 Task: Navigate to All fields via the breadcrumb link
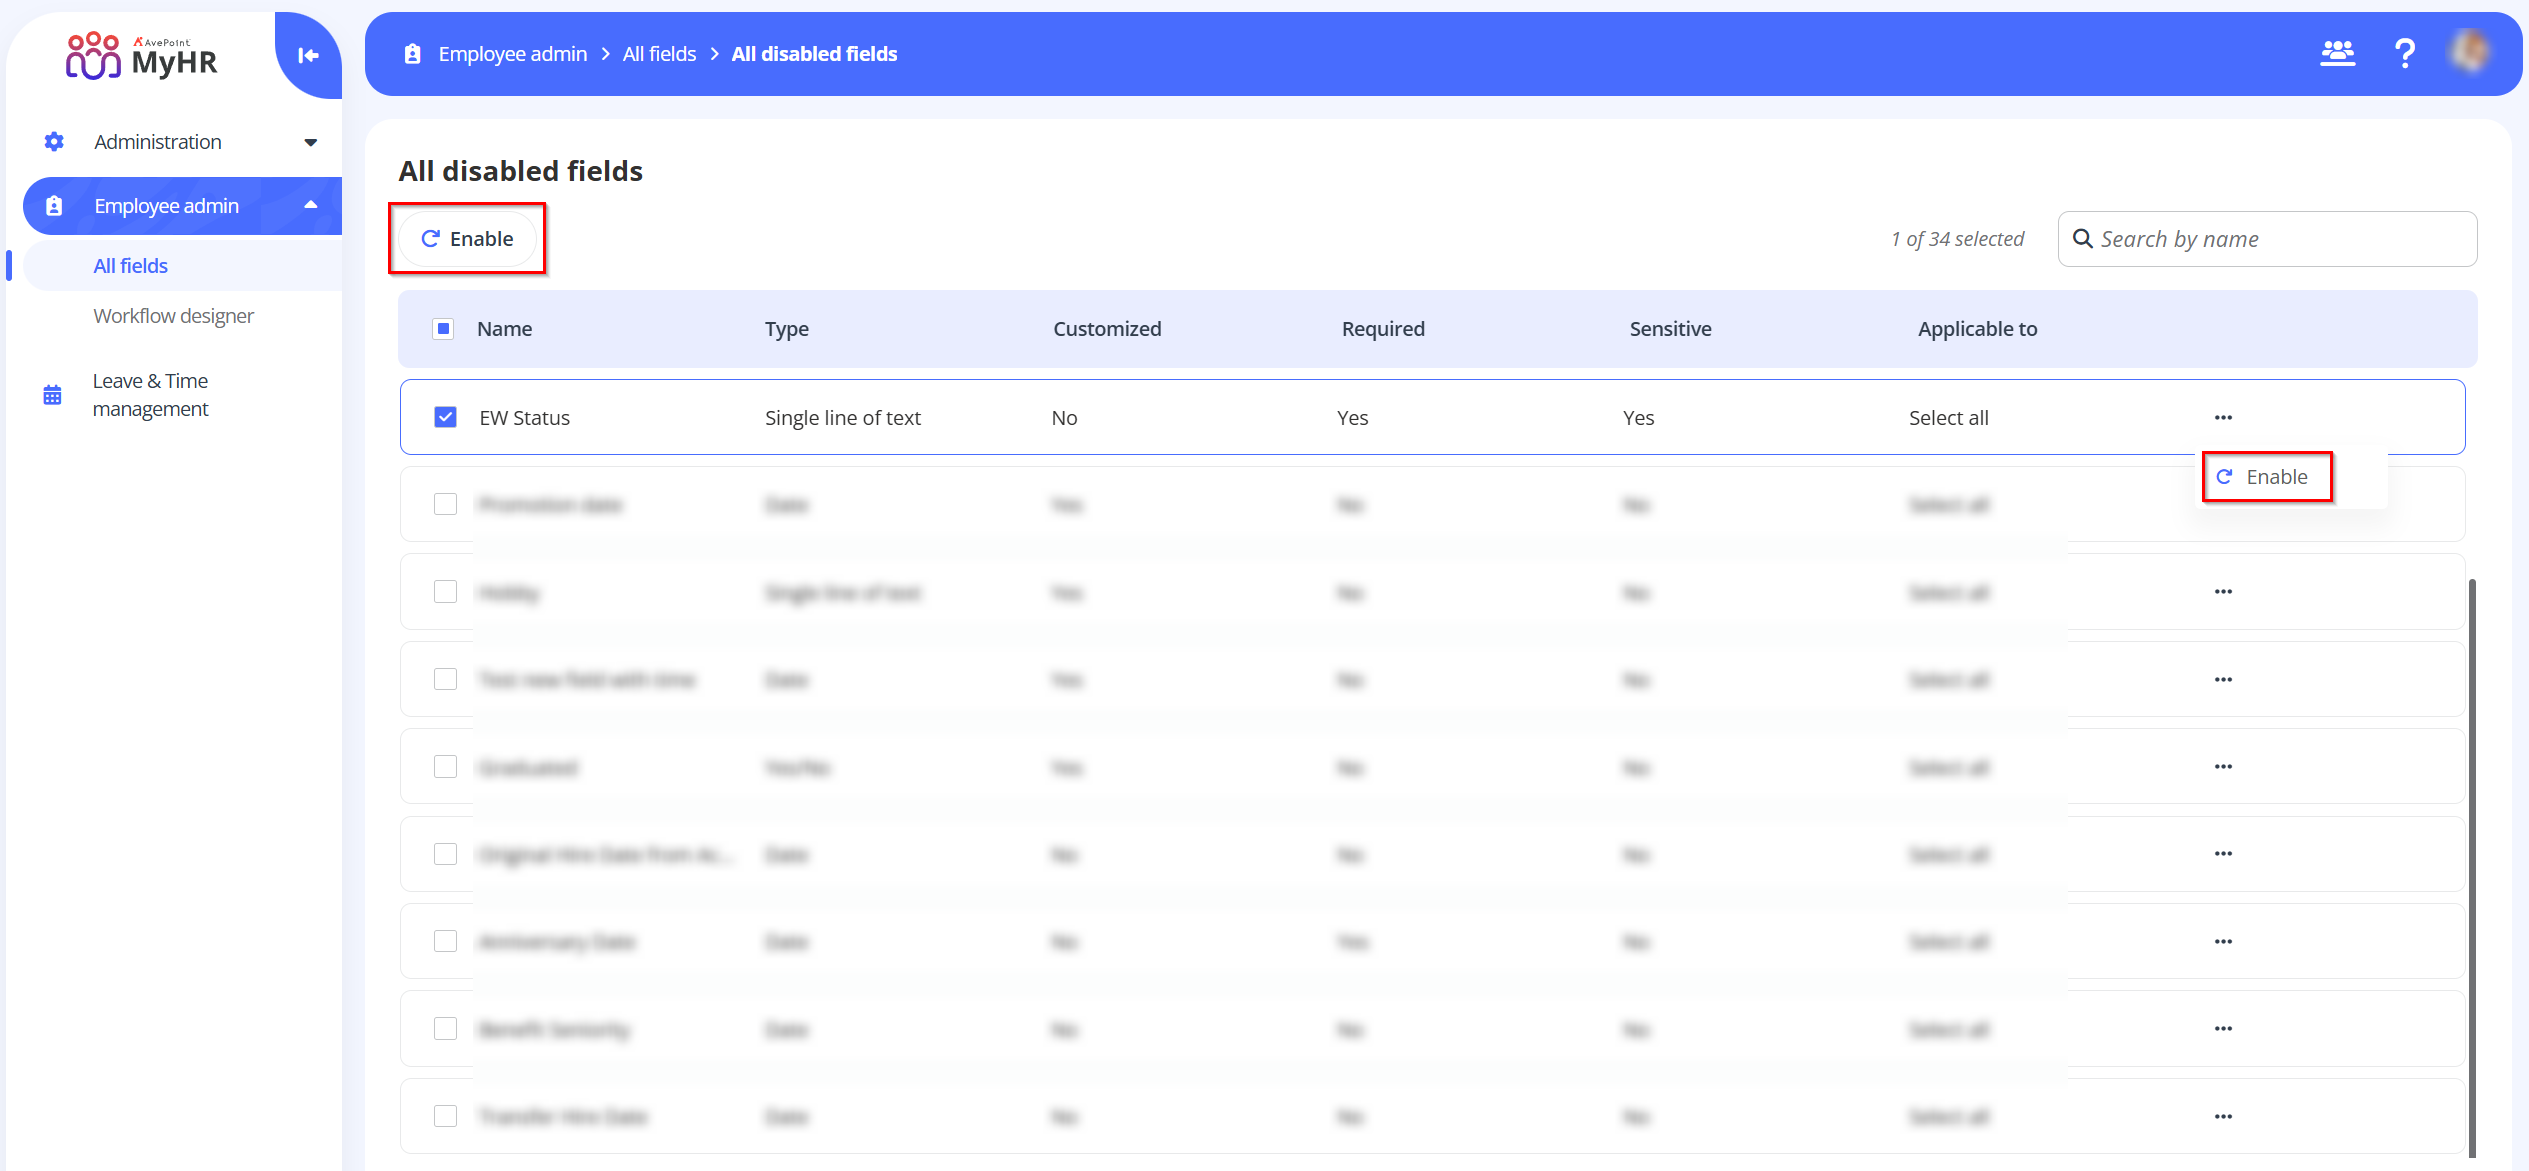click(x=659, y=53)
